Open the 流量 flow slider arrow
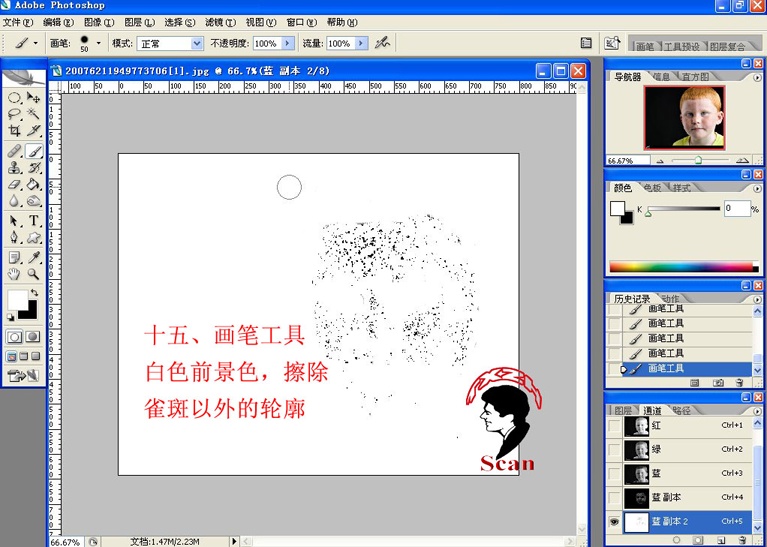 click(361, 43)
